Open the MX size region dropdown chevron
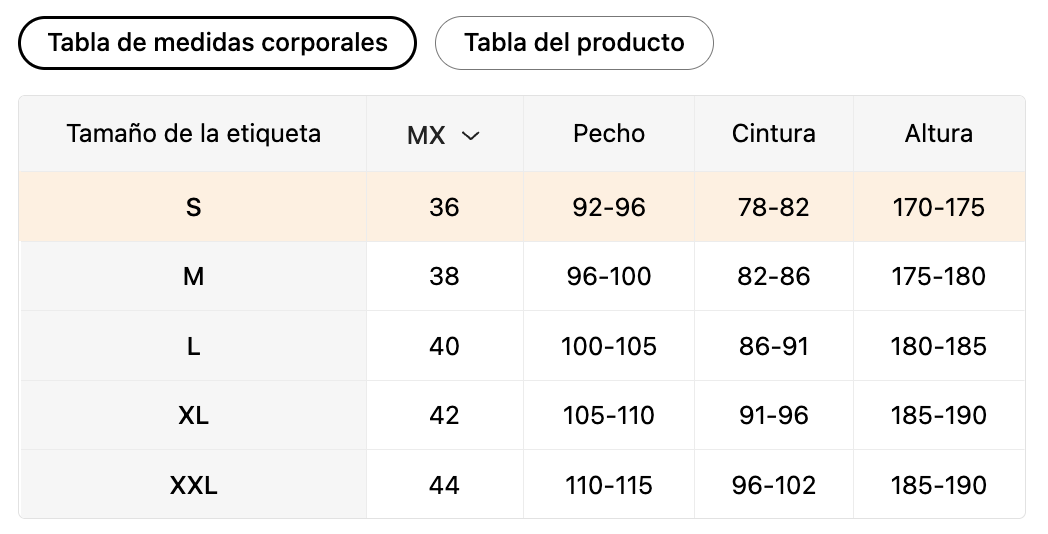1048x534 pixels. pos(471,136)
